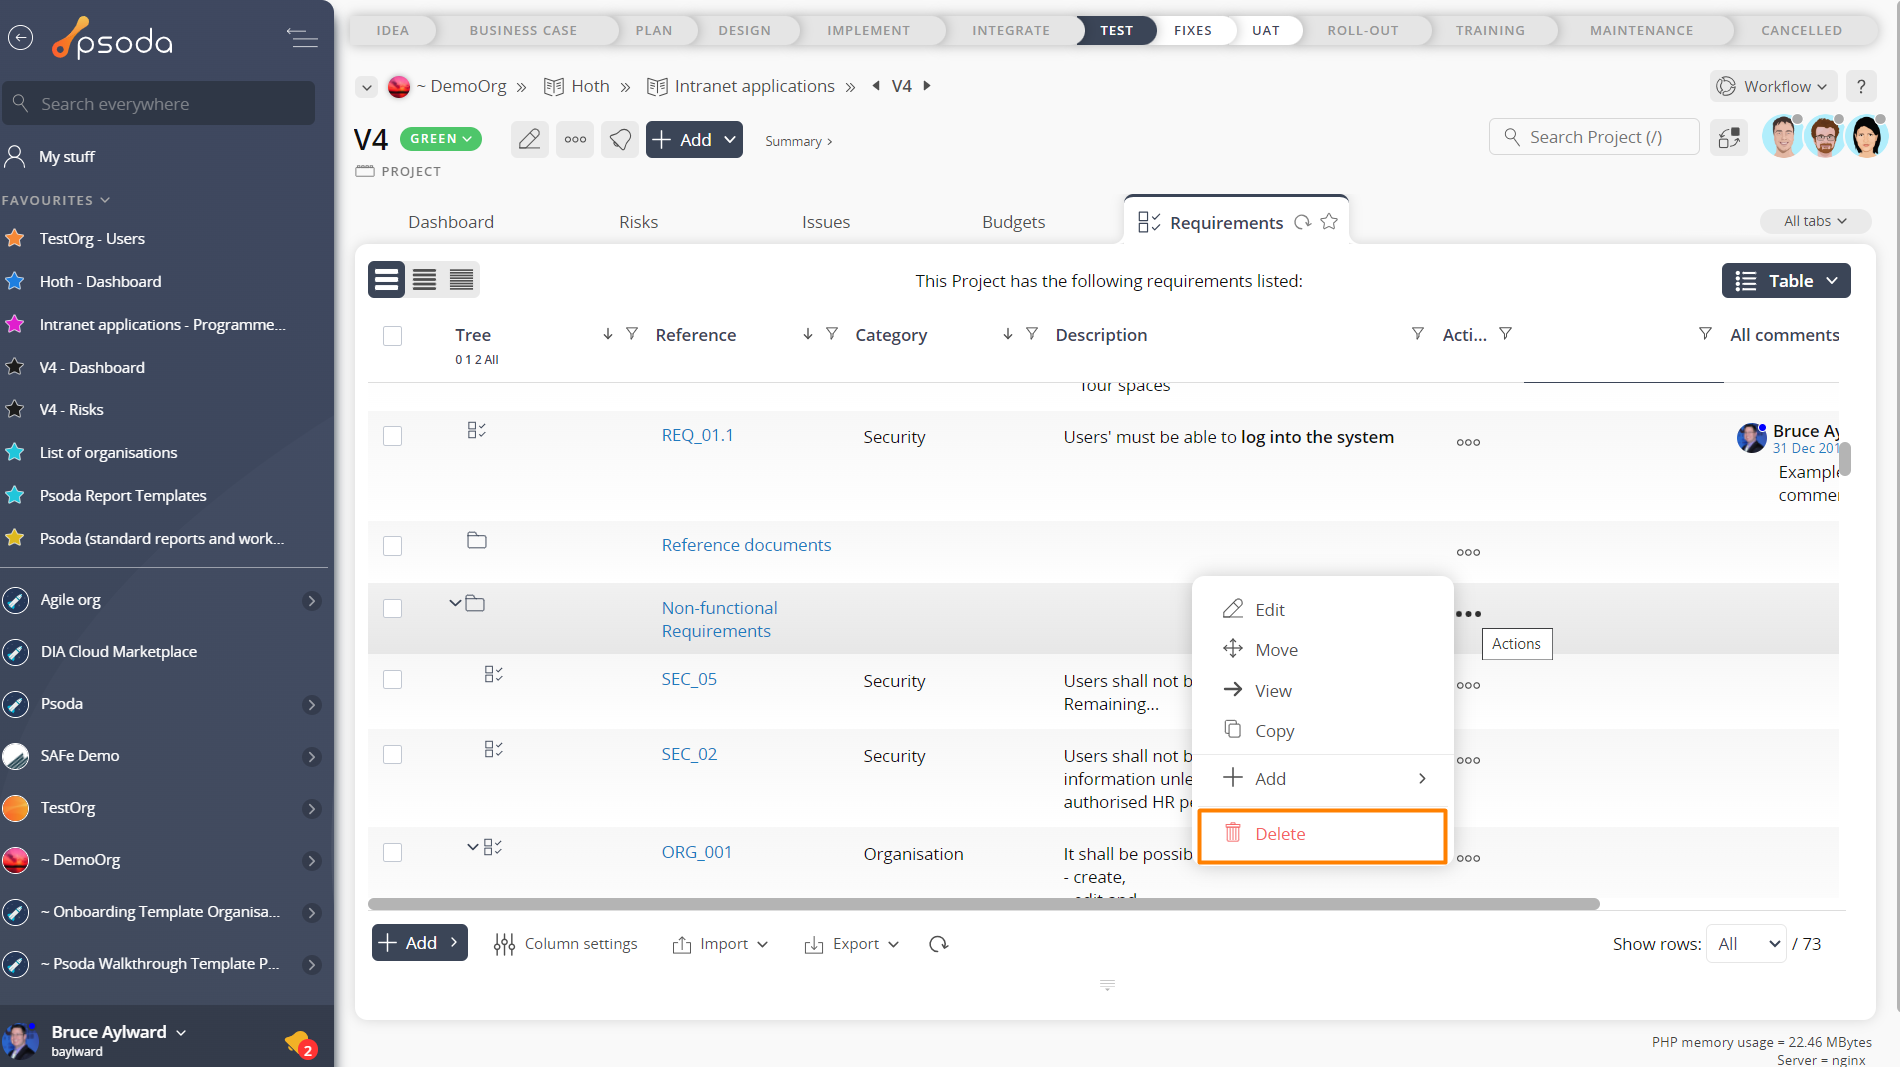The image size is (1900, 1067).
Task: Open actions ellipsis for Reference documents row
Action: [1468, 552]
